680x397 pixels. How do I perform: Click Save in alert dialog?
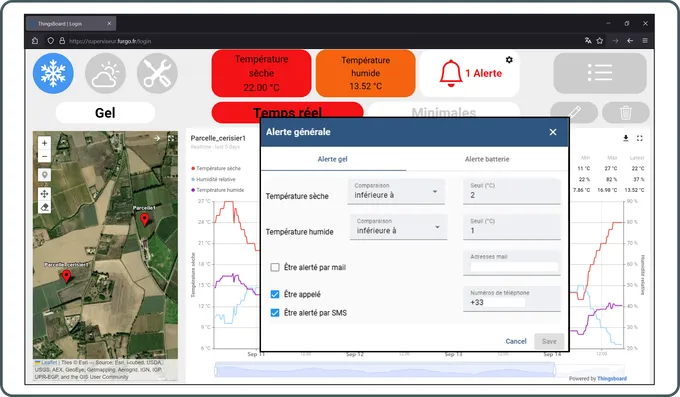pos(549,341)
